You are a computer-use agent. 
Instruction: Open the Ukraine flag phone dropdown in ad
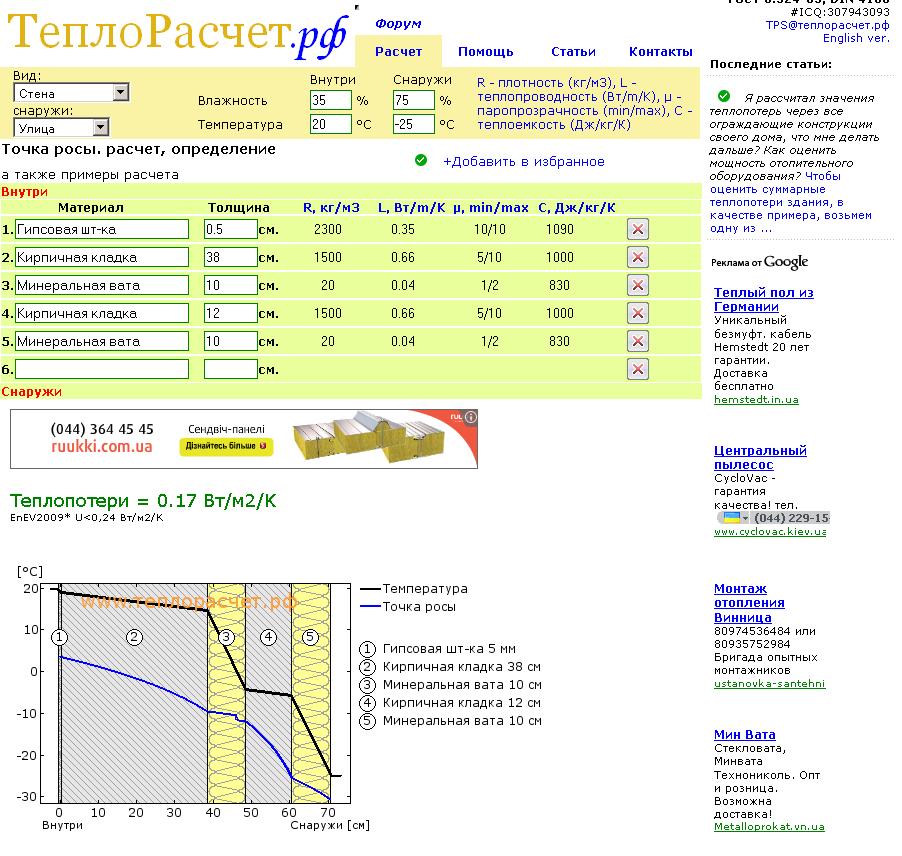(734, 518)
